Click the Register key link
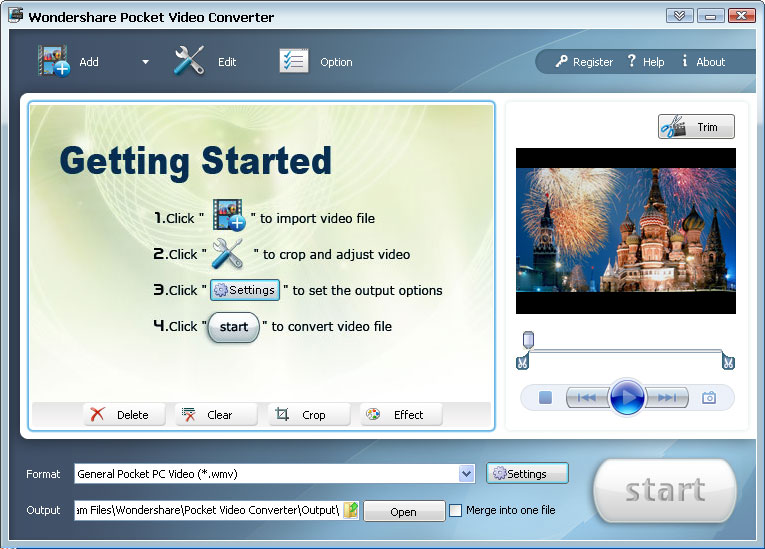 [x=584, y=61]
